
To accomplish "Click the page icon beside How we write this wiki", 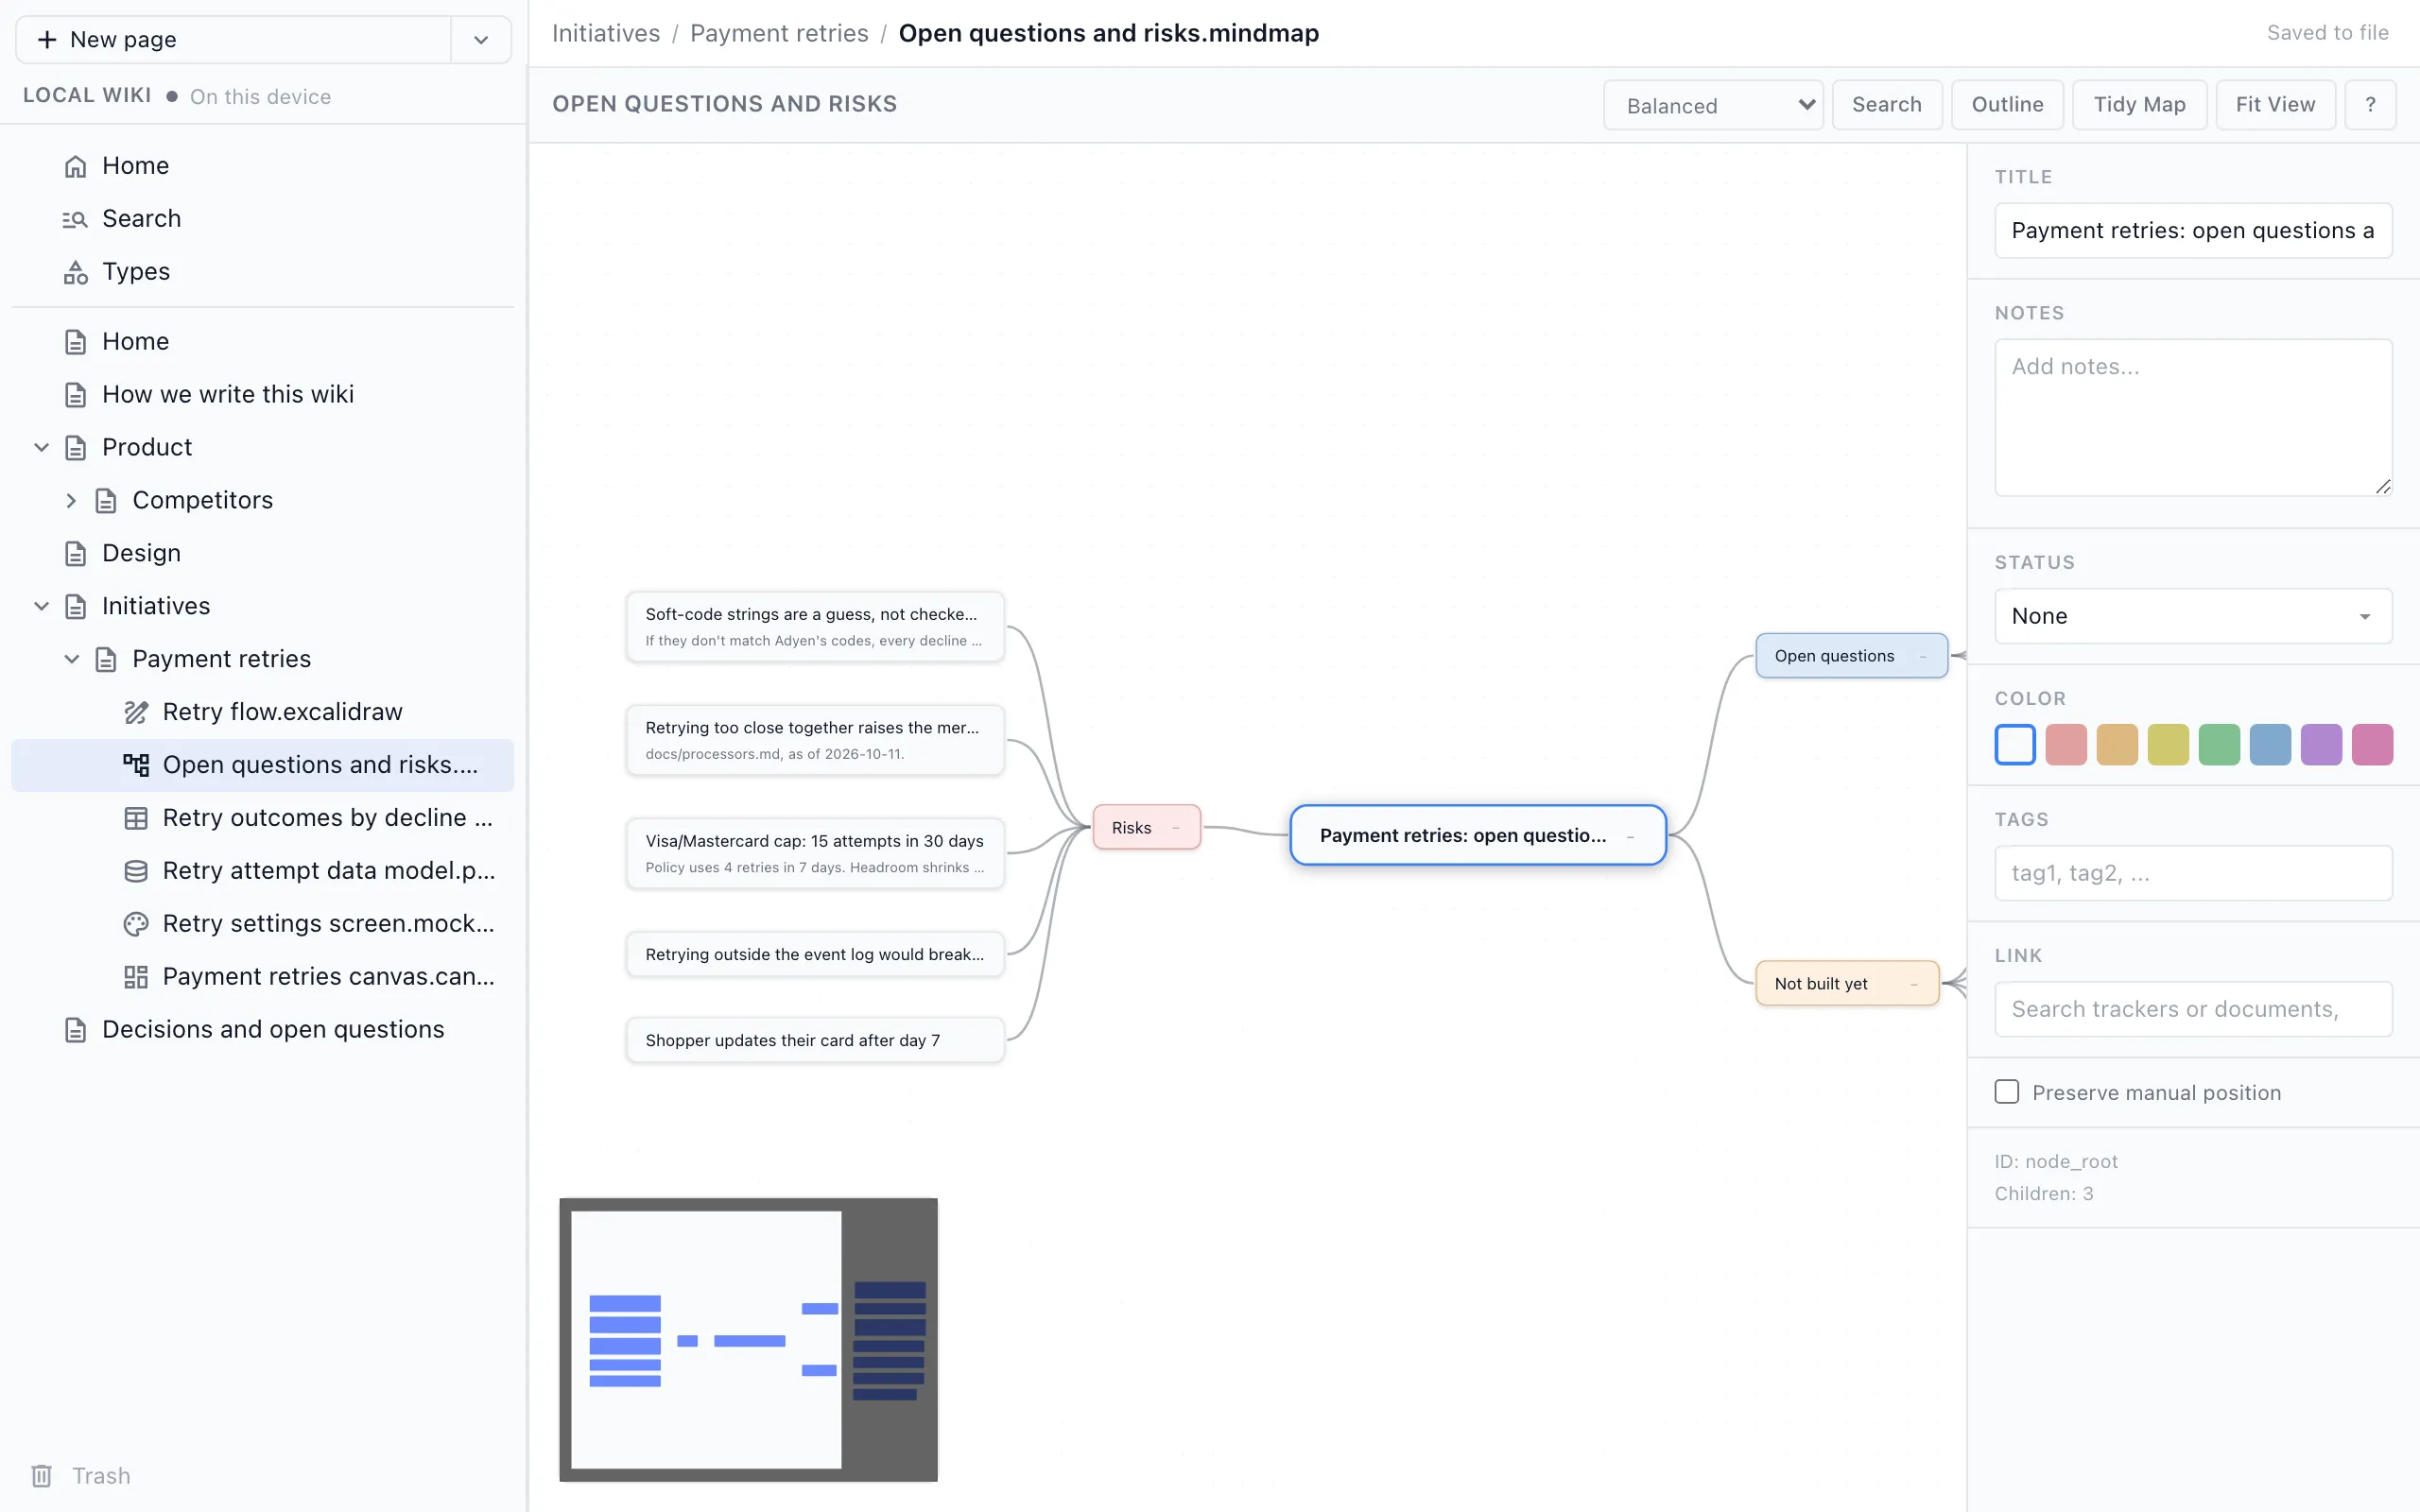I will tap(75, 395).
